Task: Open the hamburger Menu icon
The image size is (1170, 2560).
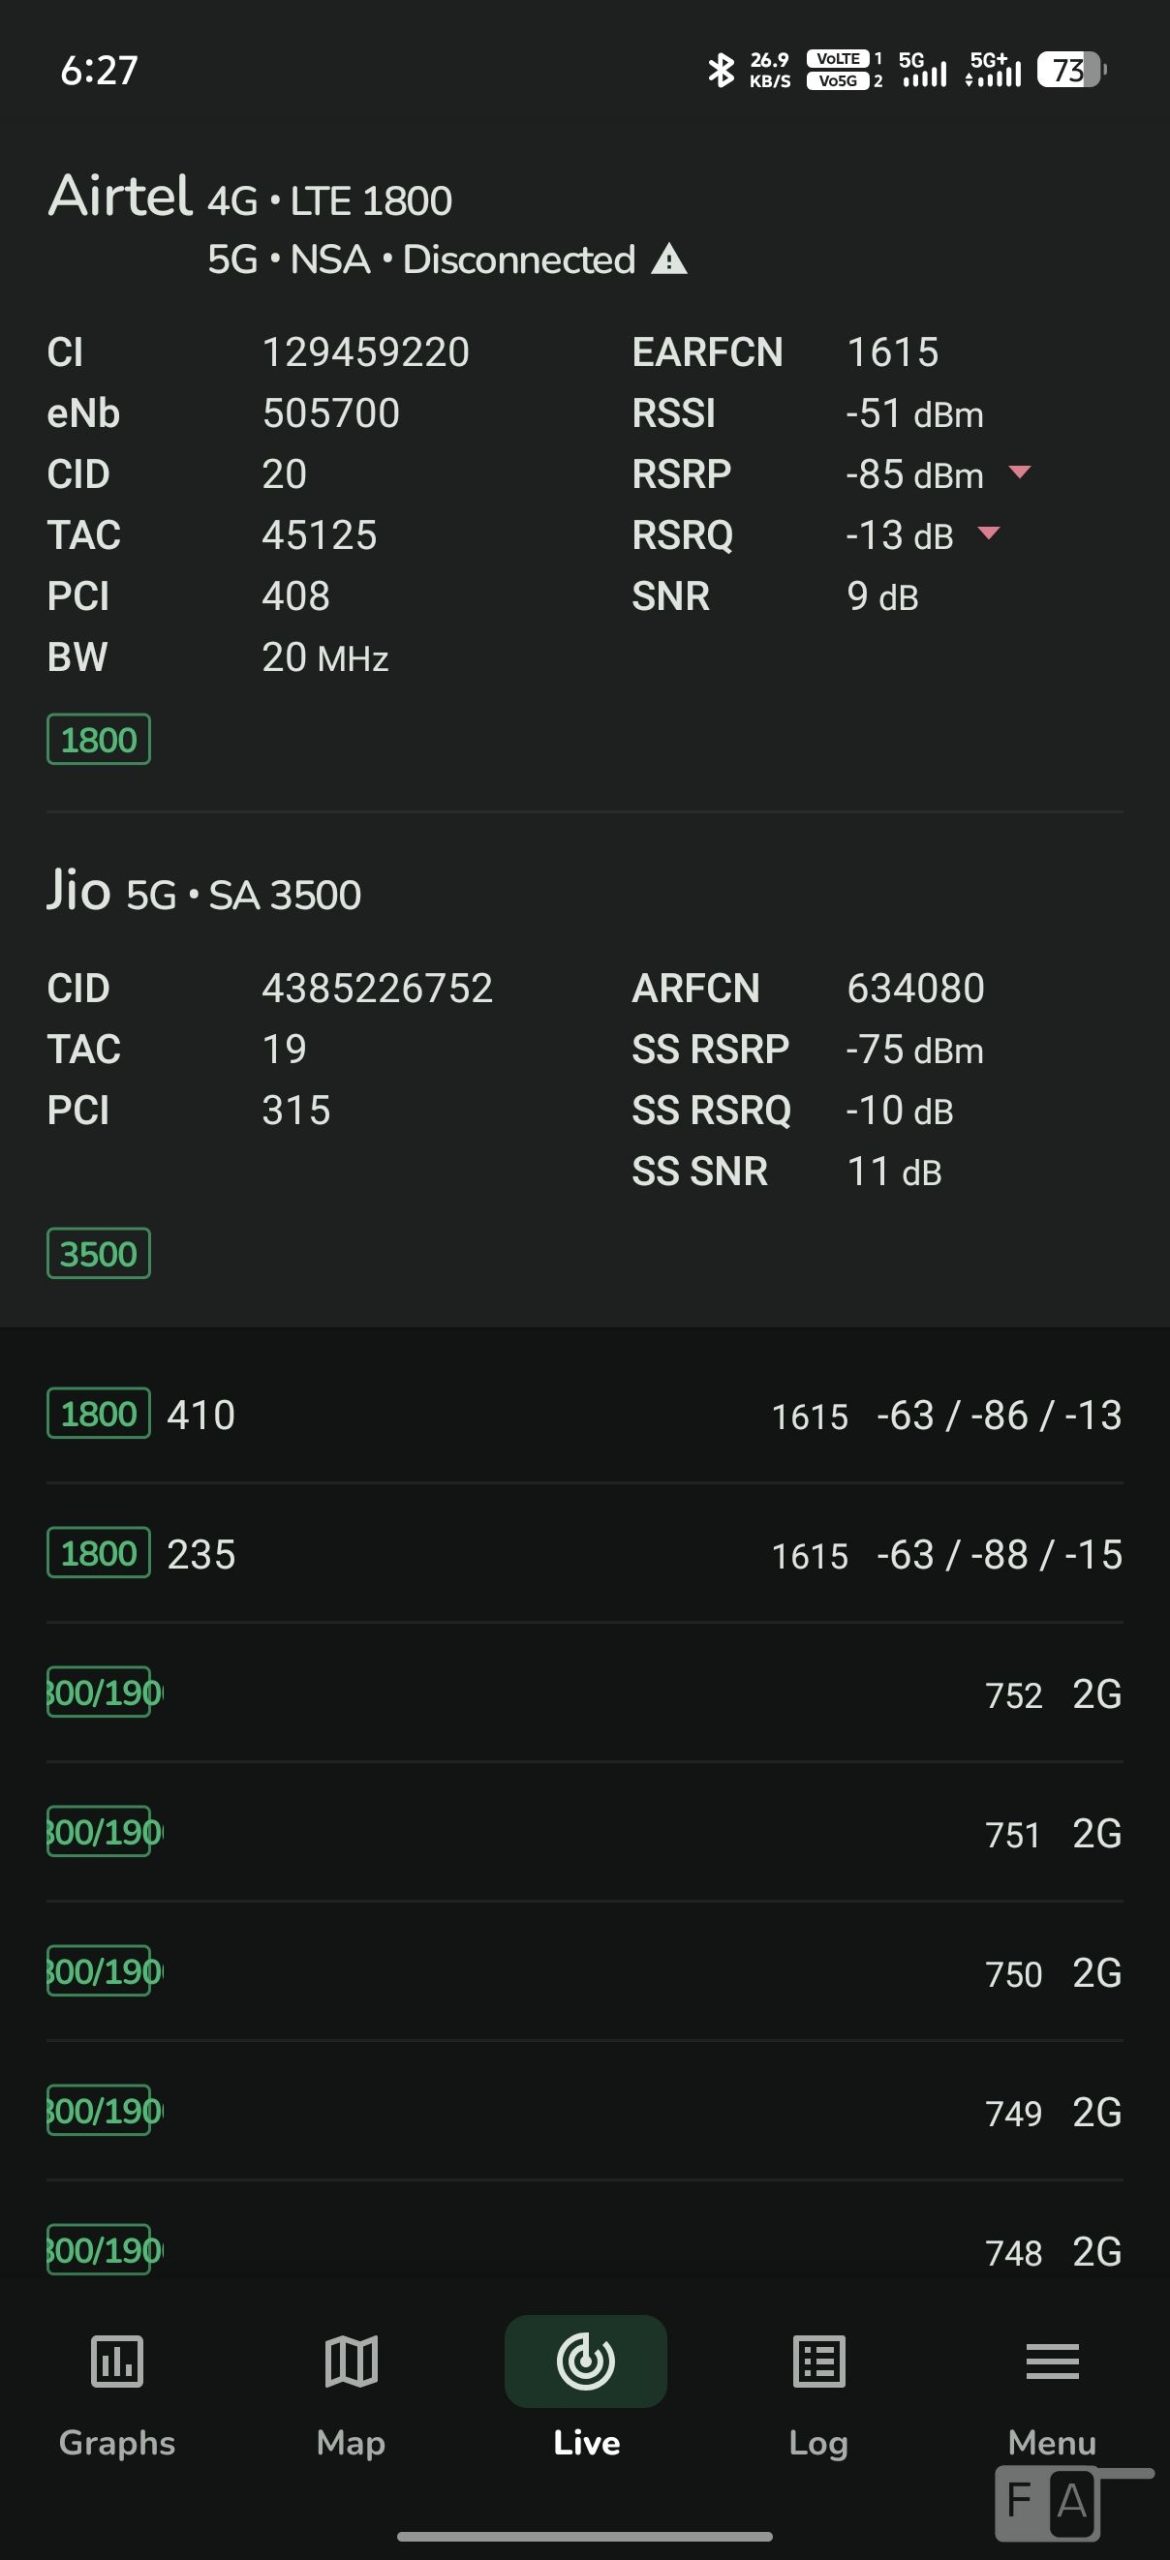Action: coord(1052,2362)
